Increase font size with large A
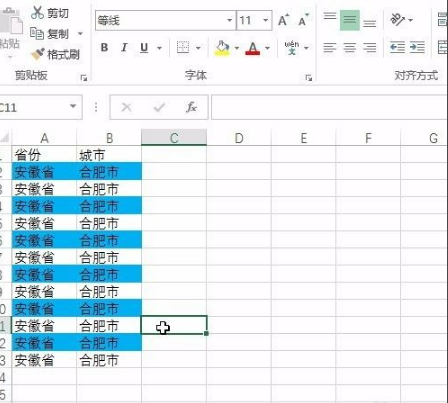The height and width of the screenshot is (403, 448). 283,21
